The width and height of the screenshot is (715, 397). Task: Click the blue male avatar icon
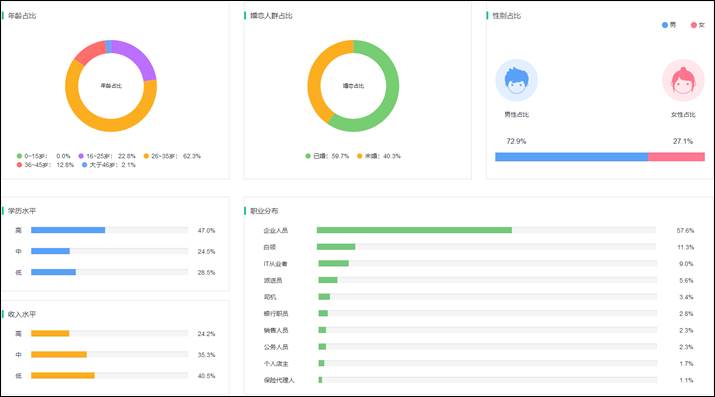click(516, 80)
